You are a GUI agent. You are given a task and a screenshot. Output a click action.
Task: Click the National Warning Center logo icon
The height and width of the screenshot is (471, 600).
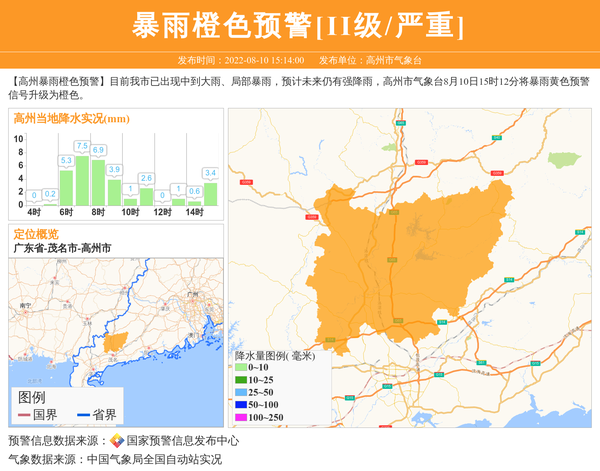click(117, 441)
